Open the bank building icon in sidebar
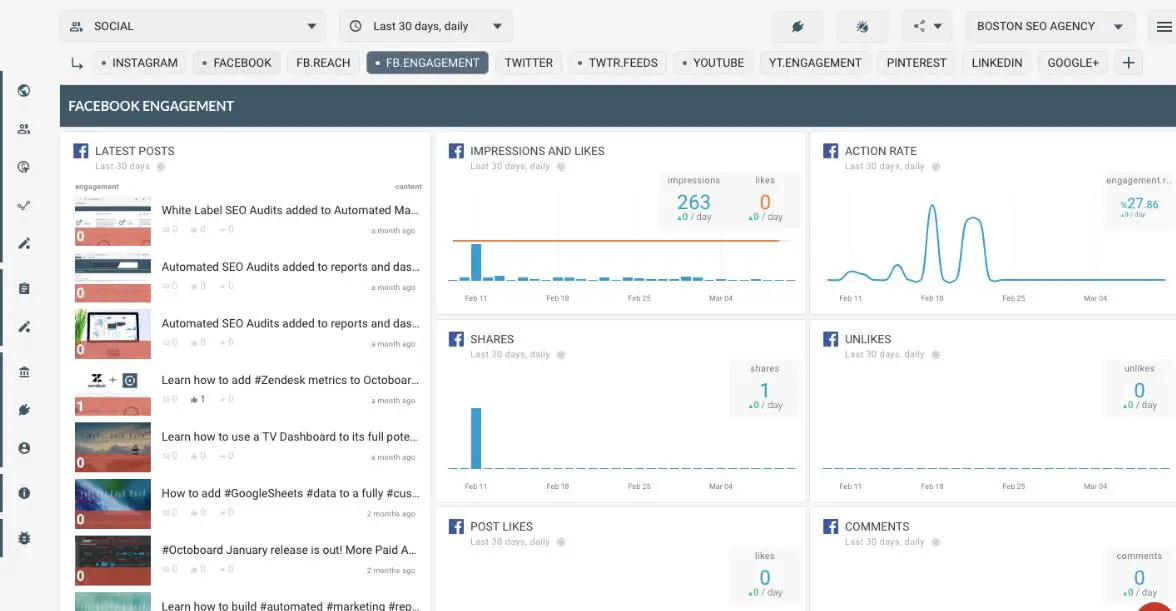This screenshot has height=611, width=1176. [x=24, y=372]
